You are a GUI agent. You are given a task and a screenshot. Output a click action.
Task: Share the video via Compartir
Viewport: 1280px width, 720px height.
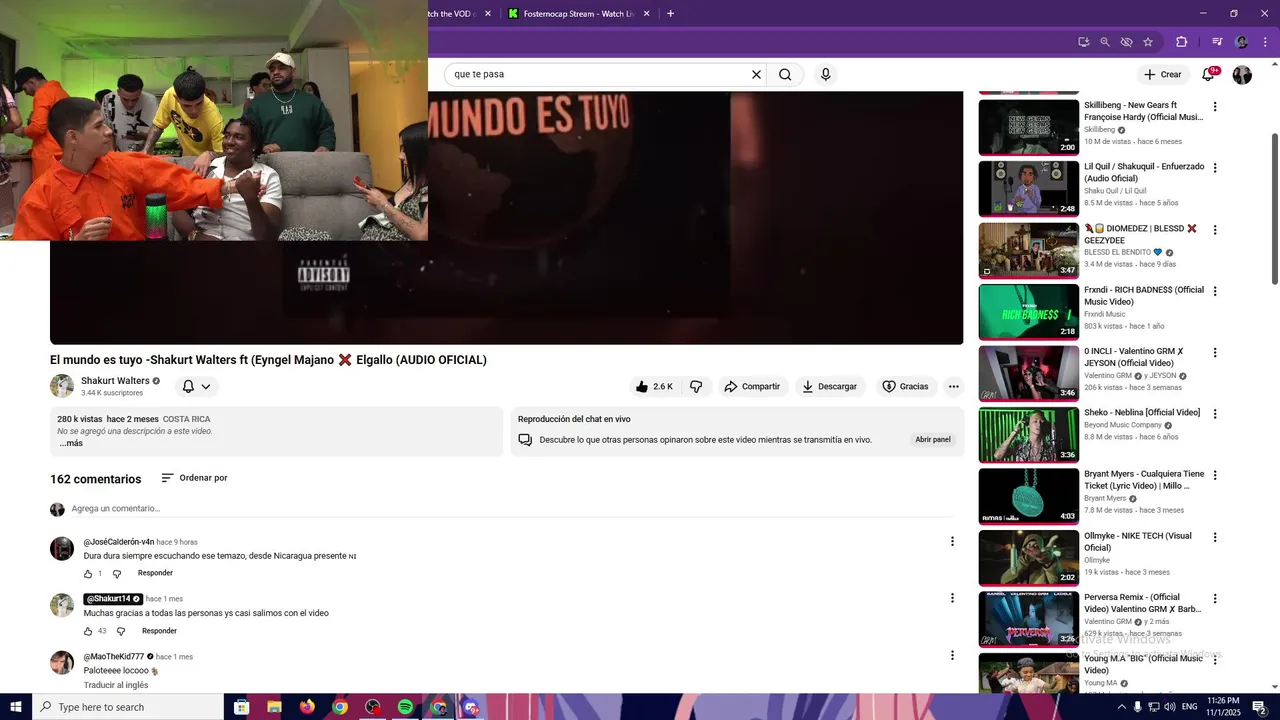(752, 387)
